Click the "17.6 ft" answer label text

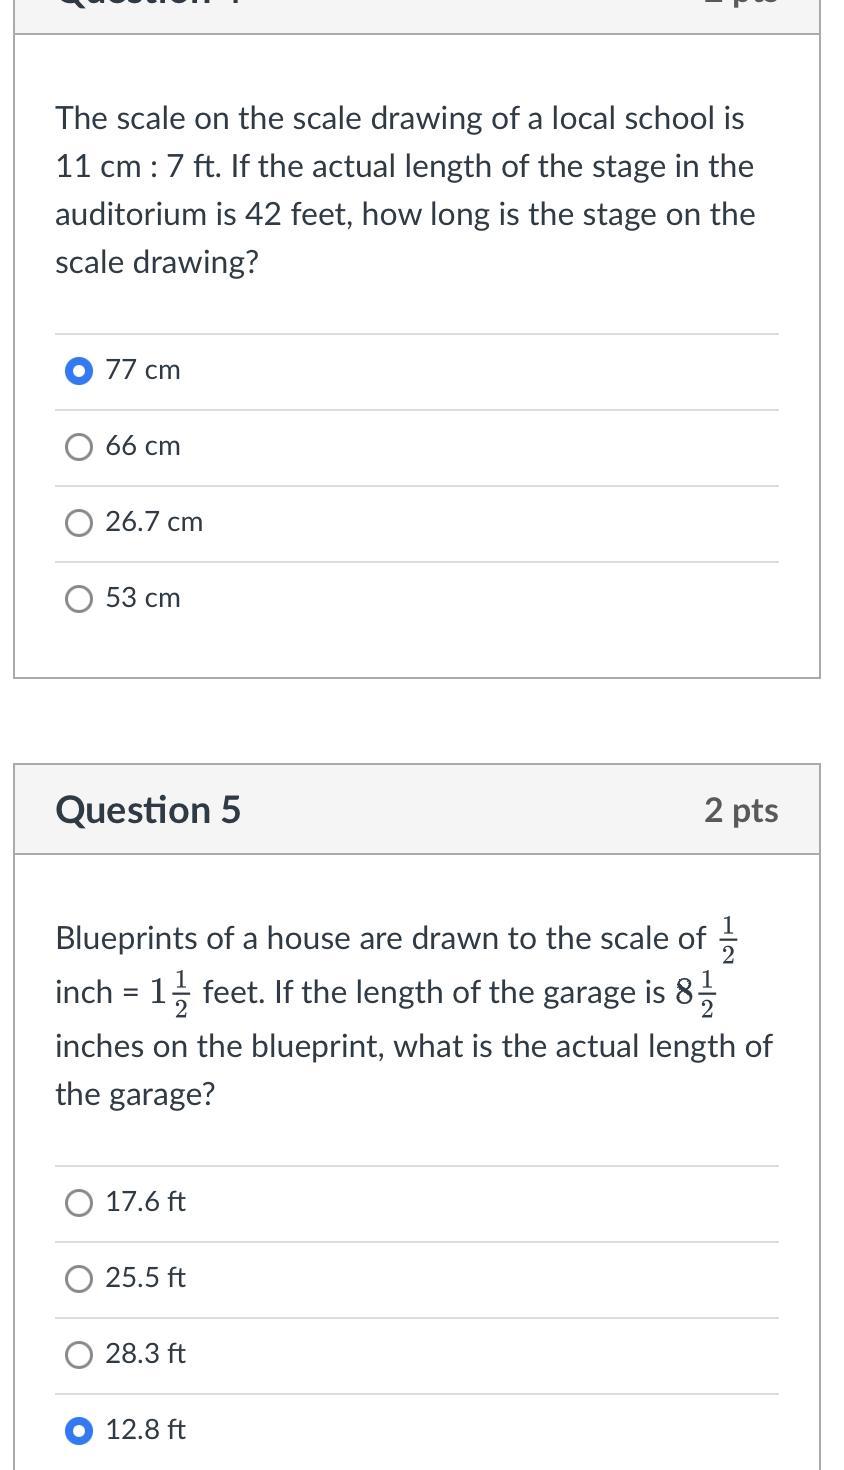[146, 1202]
